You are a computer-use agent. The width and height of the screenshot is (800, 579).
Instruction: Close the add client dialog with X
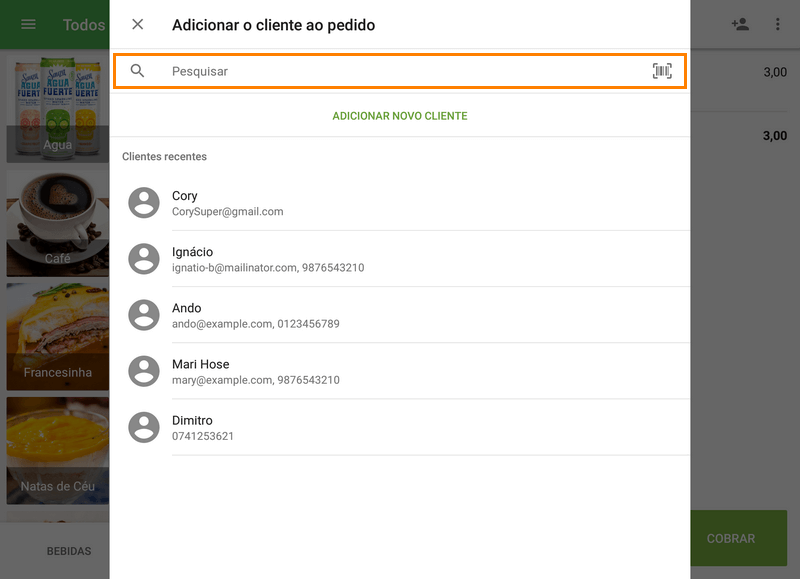point(137,24)
